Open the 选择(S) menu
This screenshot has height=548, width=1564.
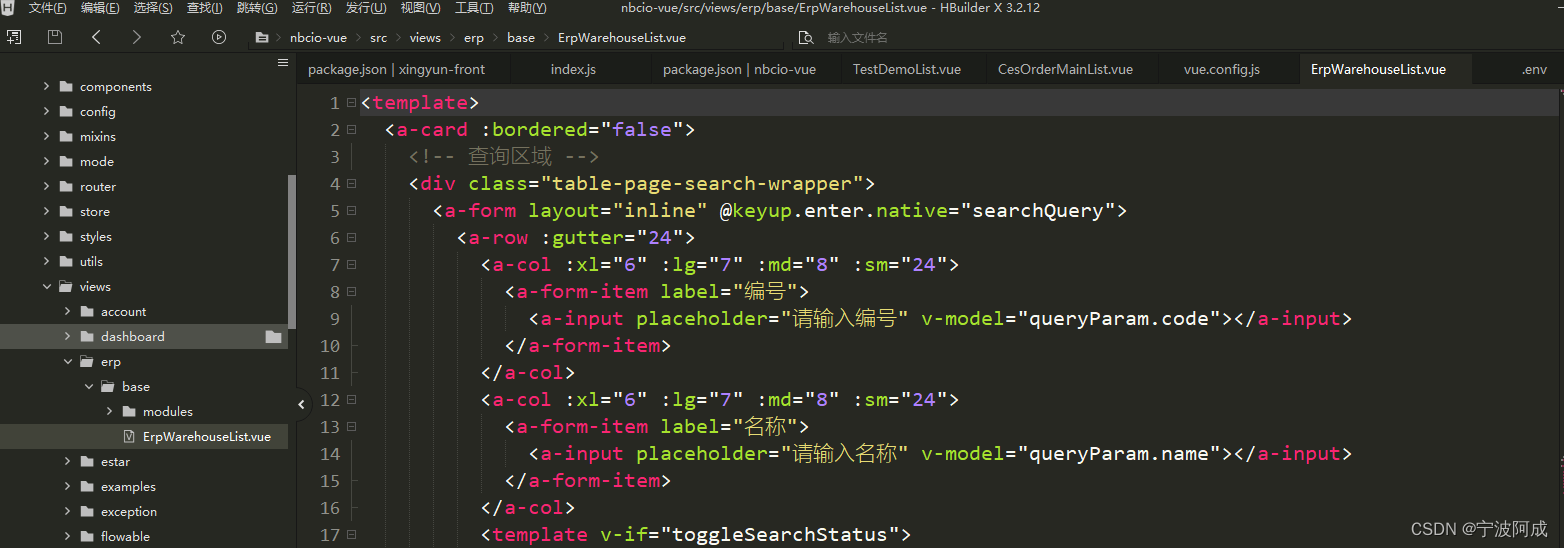point(152,8)
